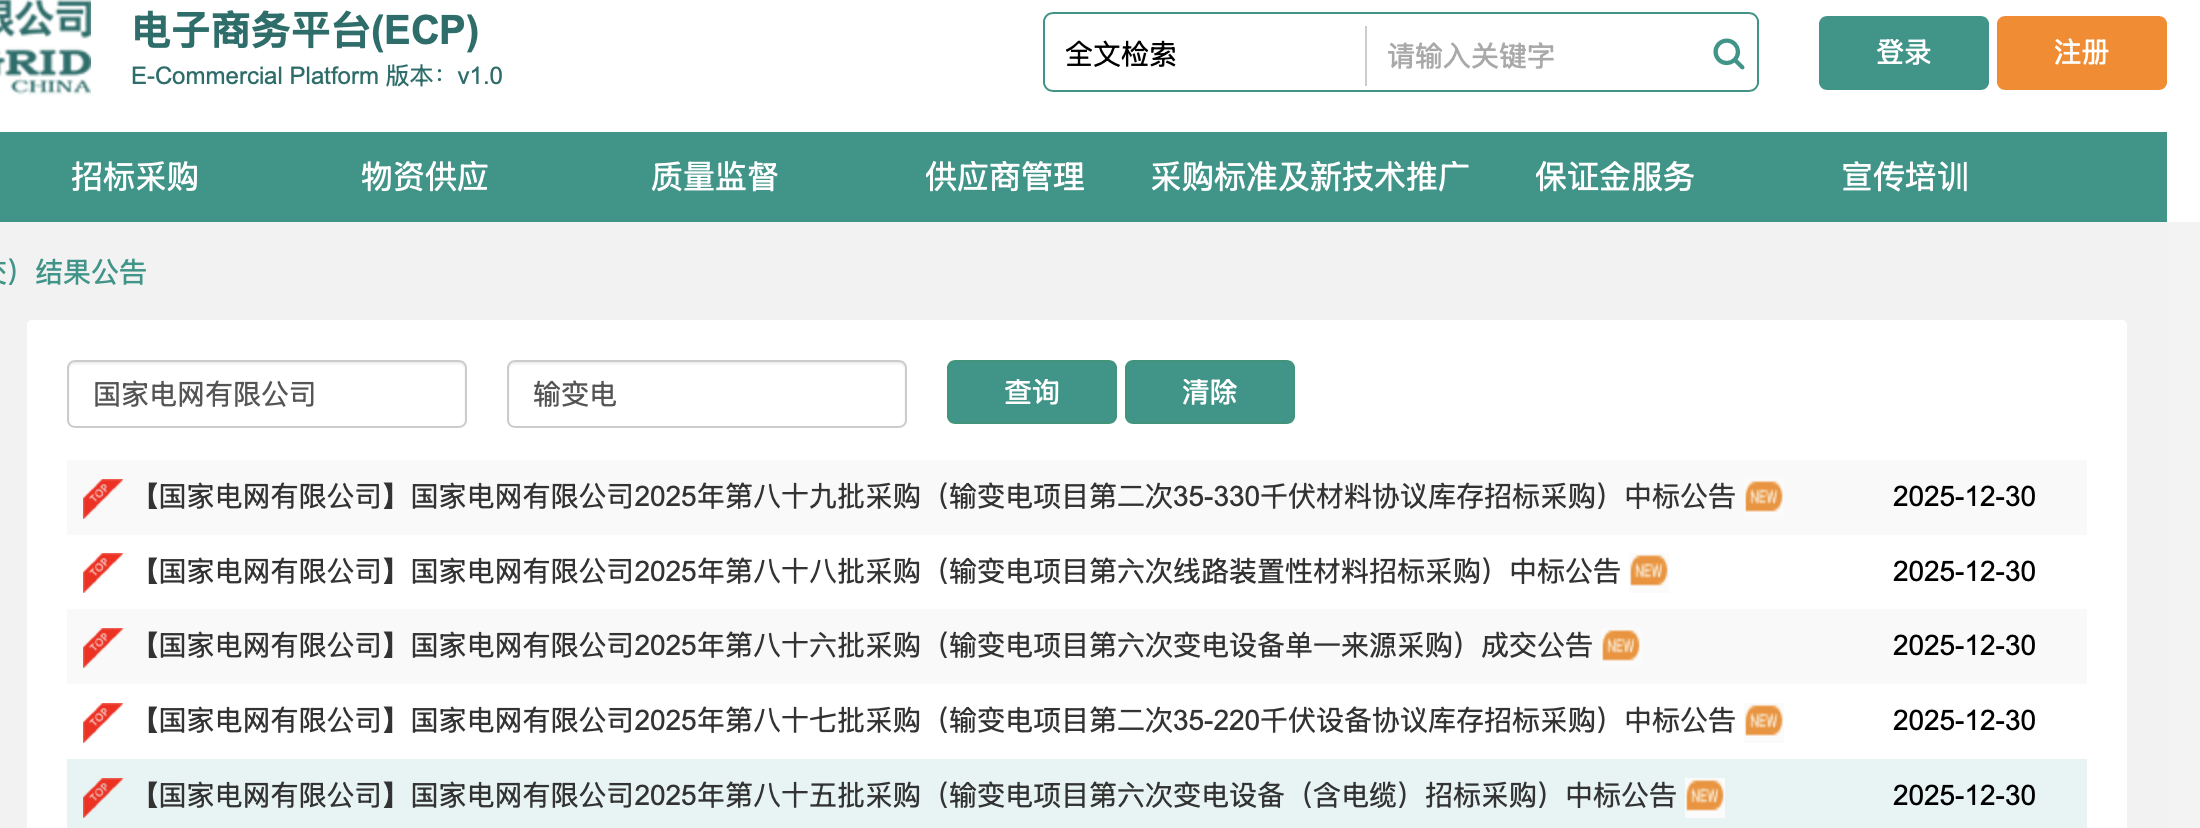Click NEW badge on 第八十五批采购 announcement
Image resolution: width=2200 pixels, height=828 pixels.
[x=1705, y=796]
